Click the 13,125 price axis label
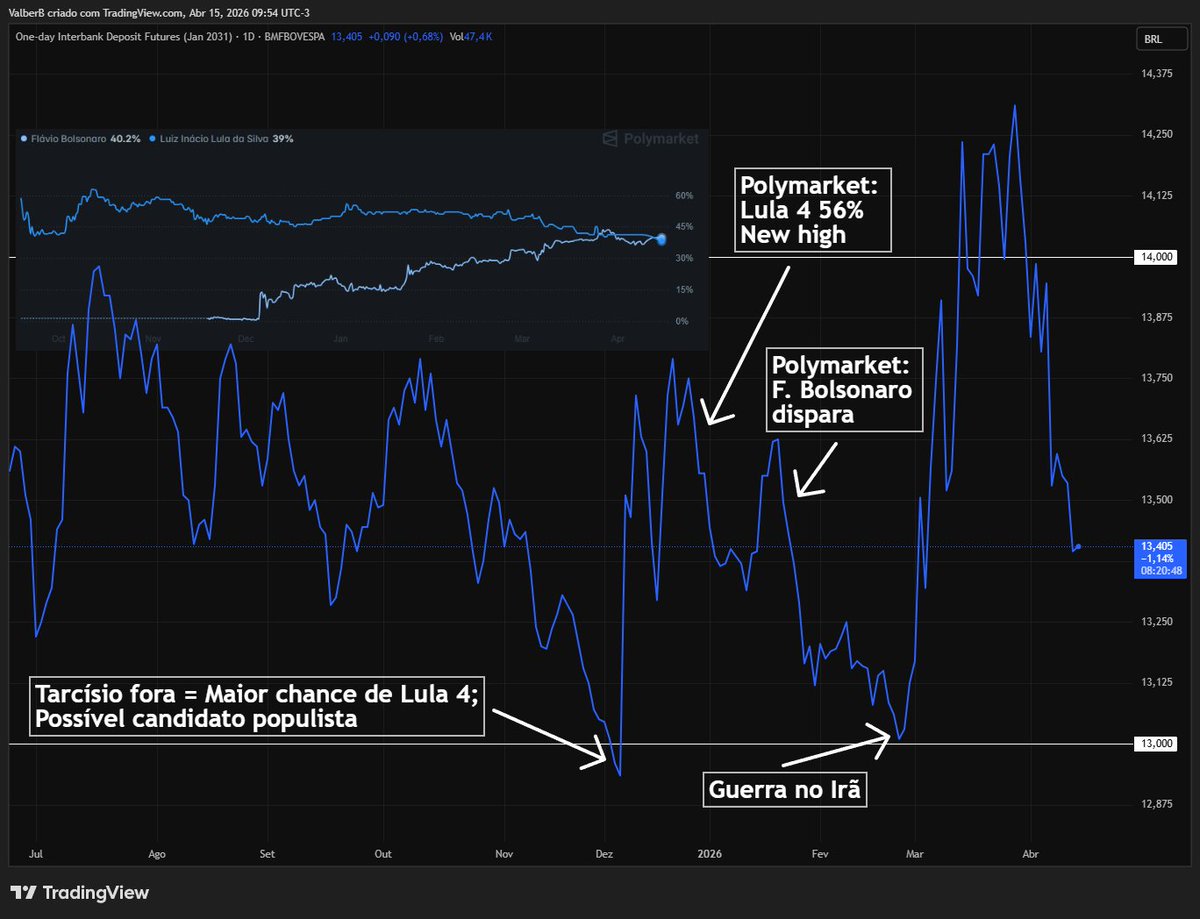The height and width of the screenshot is (919, 1200). click(1155, 683)
